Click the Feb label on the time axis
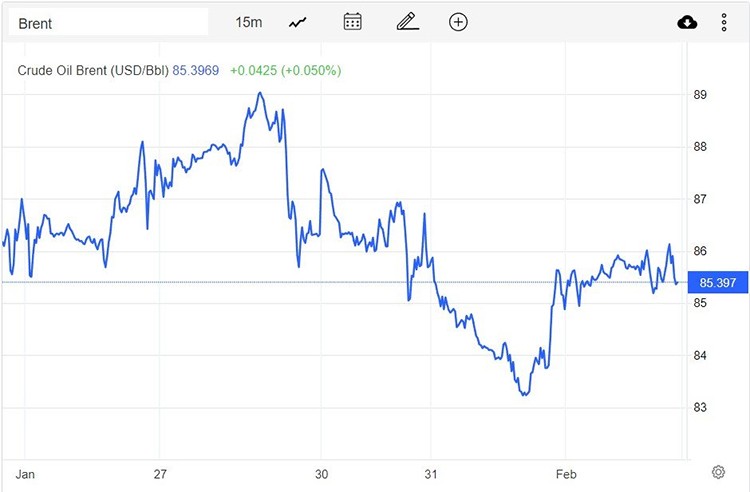Viewport: 750px width, 492px height. click(x=567, y=471)
